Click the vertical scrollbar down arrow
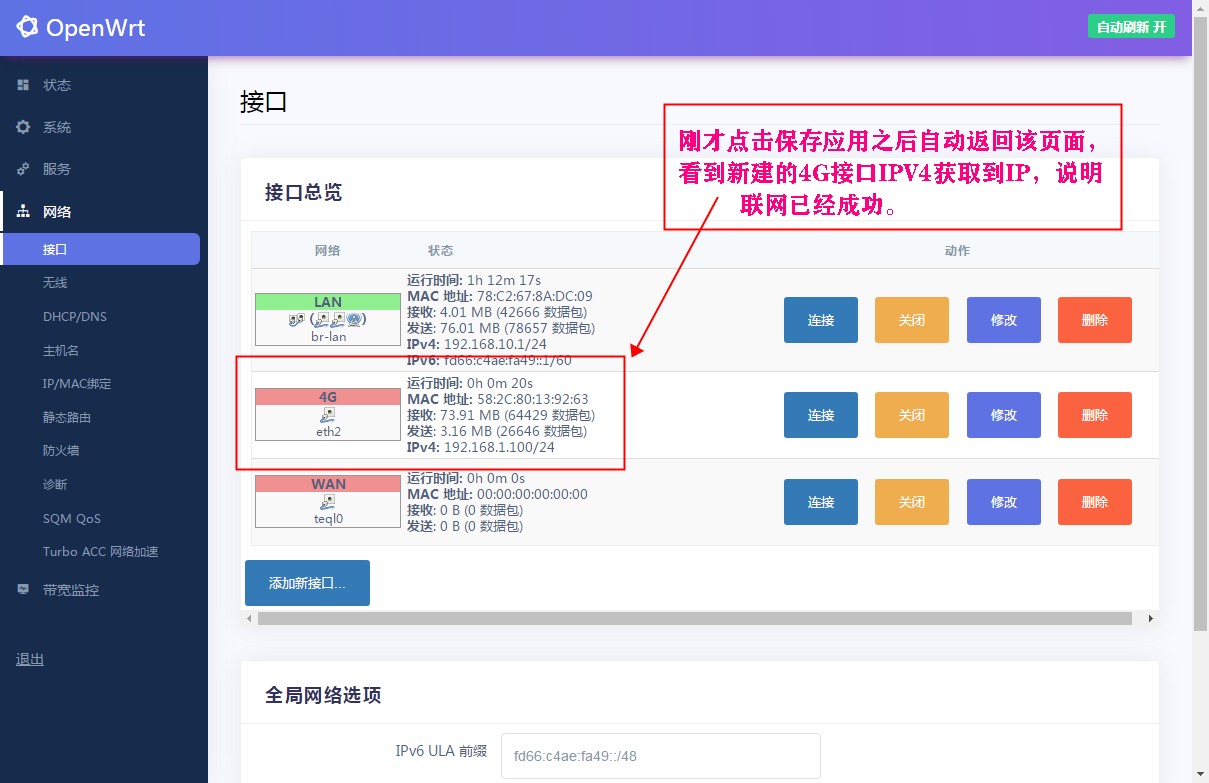 [x=1201, y=775]
